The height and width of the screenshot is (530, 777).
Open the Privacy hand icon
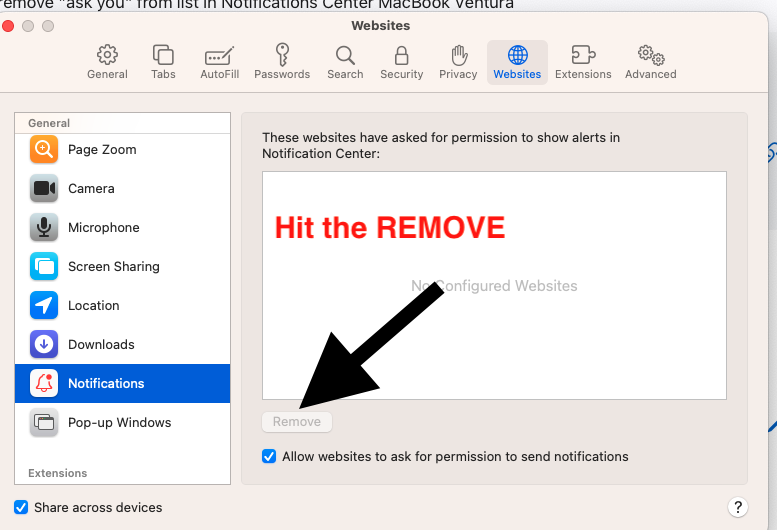click(x=459, y=55)
